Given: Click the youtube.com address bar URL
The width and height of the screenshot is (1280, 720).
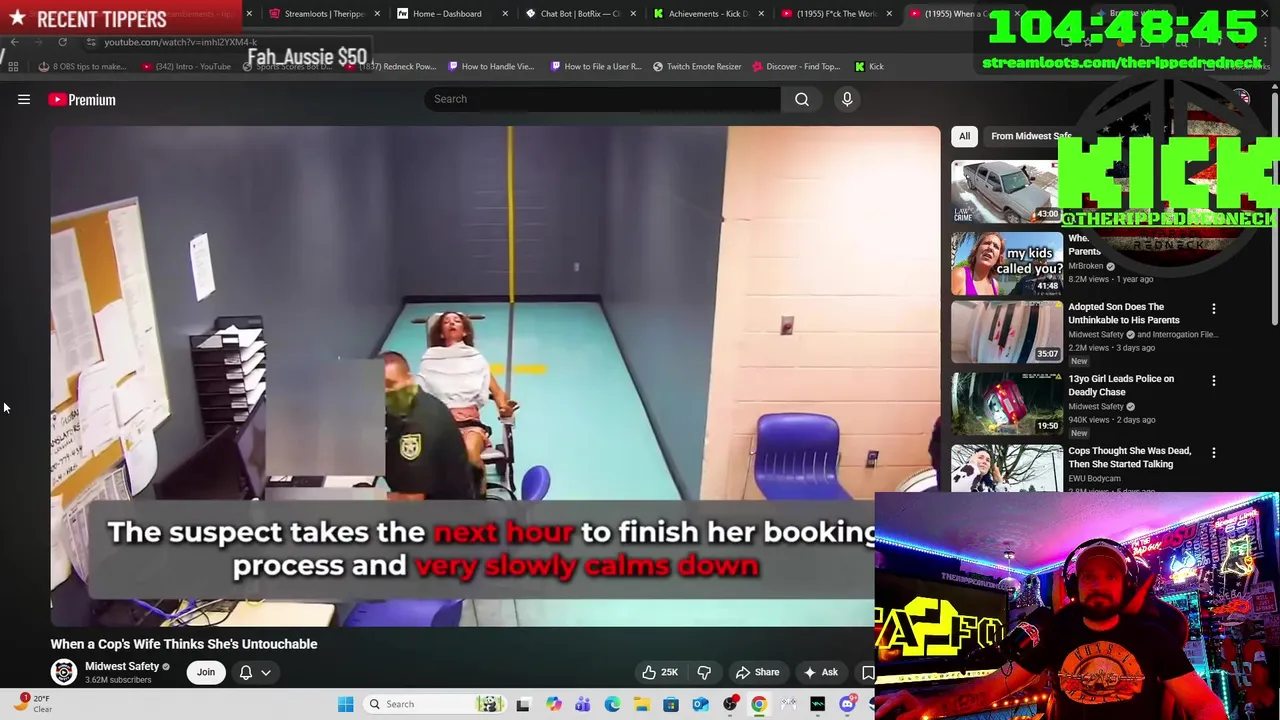Looking at the screenshot, I should (180, 42).
